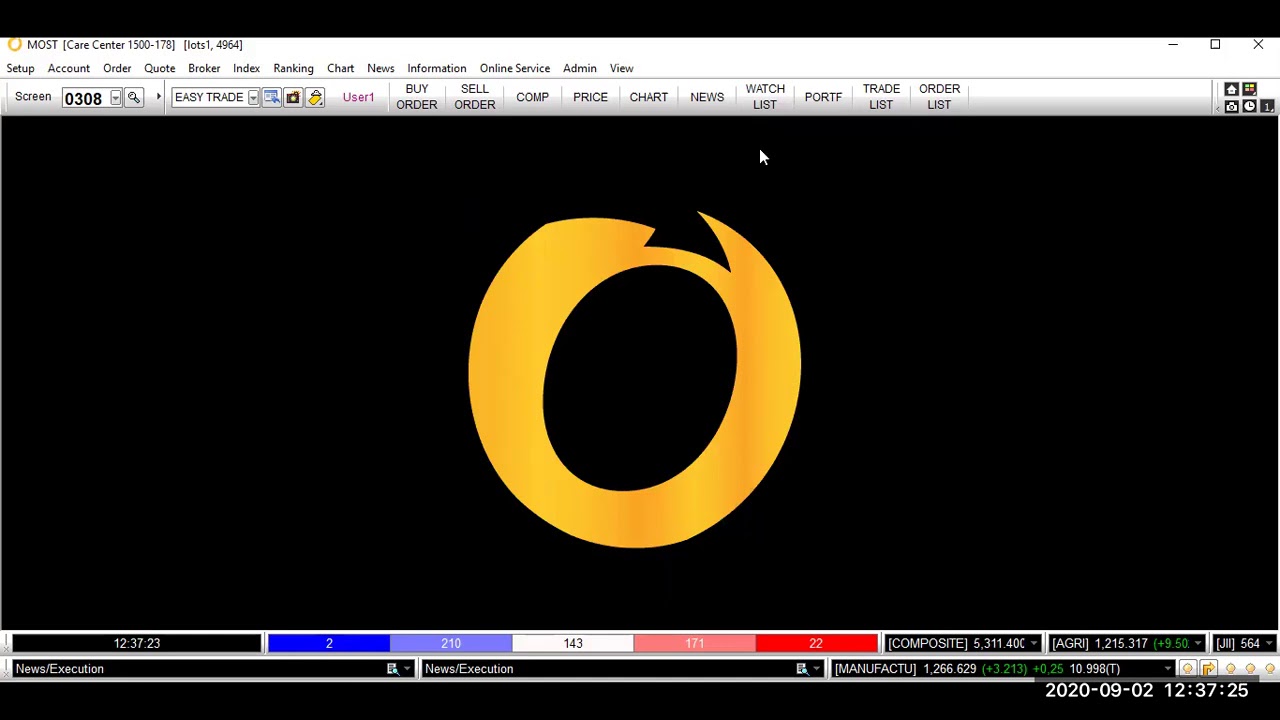Expand the COMPOSITE index dropdown
The width and height of the screenshot is (1280, 720).
coord(1033,644)
